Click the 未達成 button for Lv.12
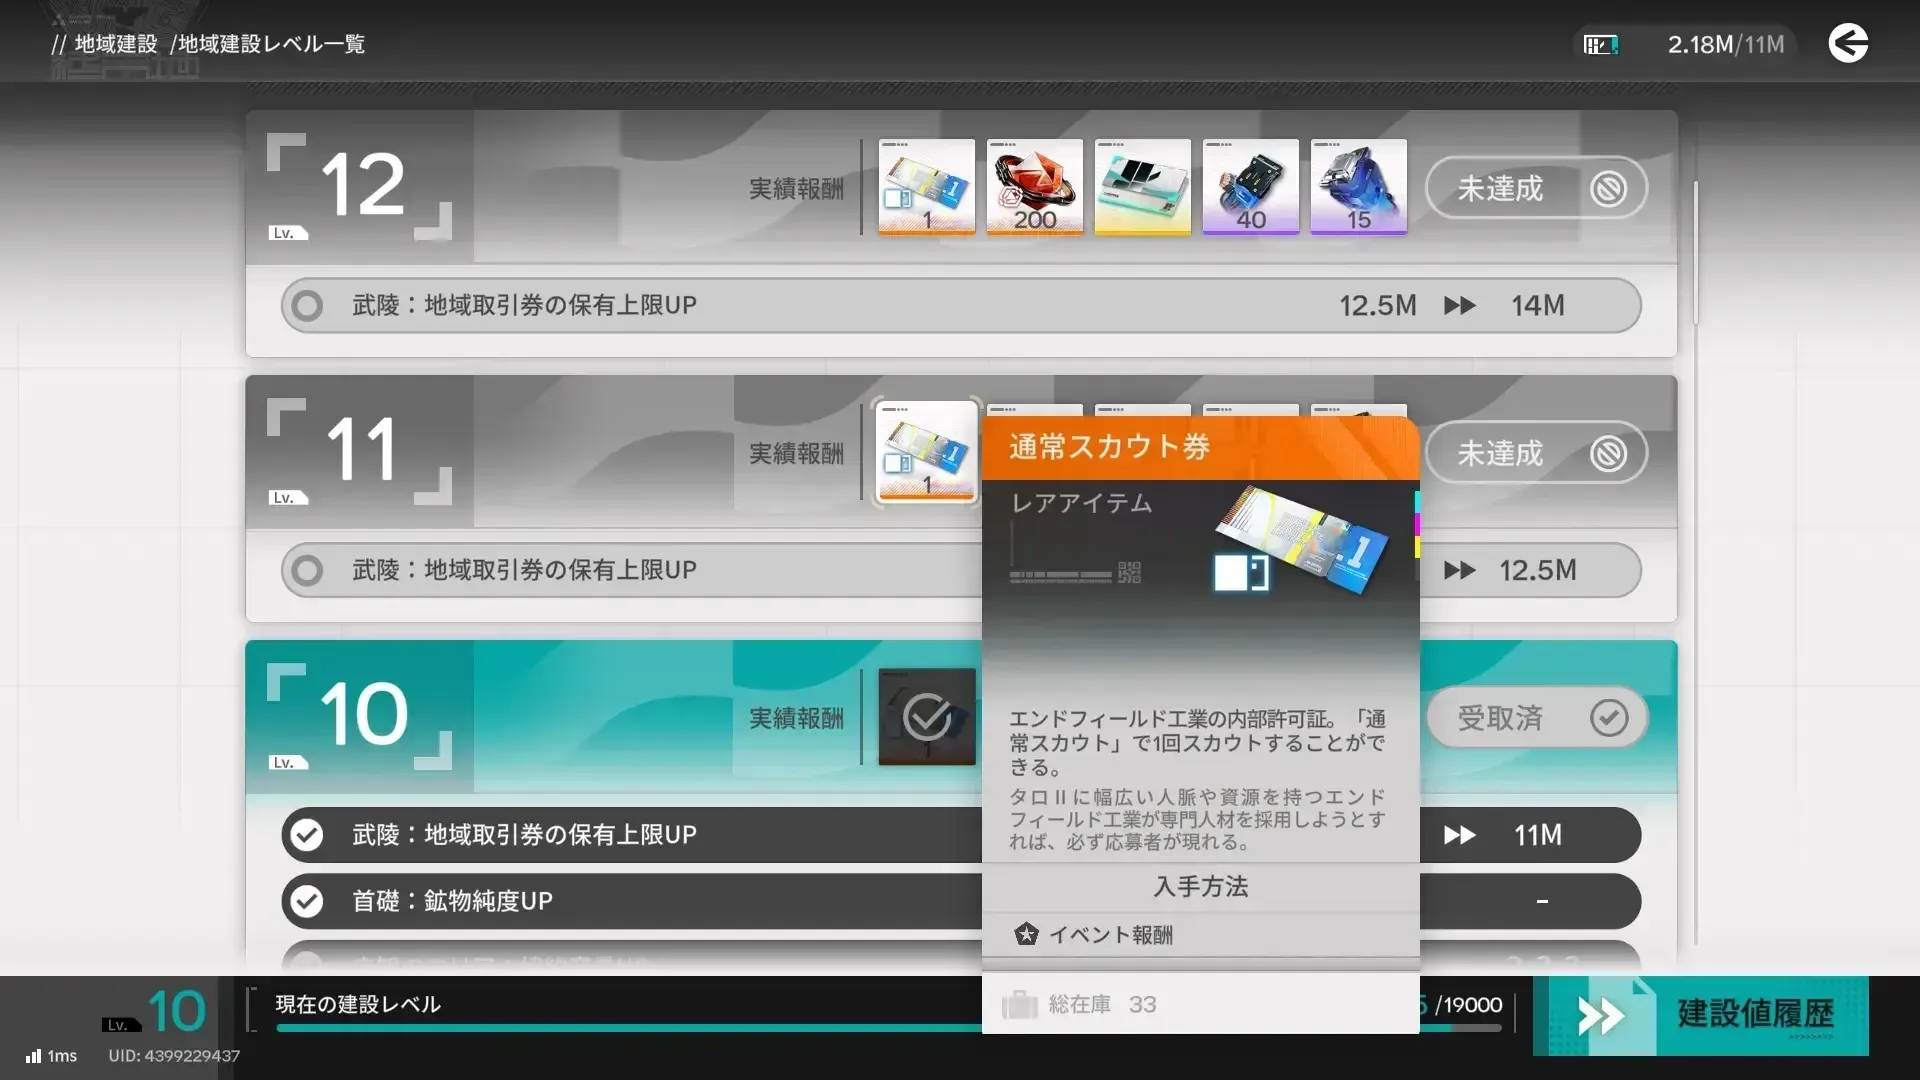The width and height of the screenshot is (1920, 1080). pos(1536,188)
